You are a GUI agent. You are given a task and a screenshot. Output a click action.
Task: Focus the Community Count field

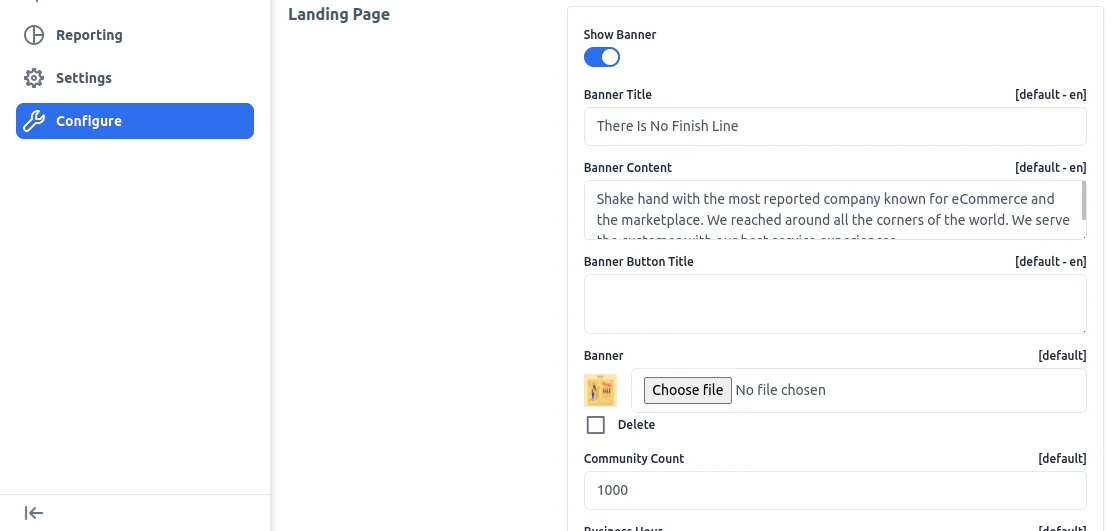pyautogui.click(x=835, y=490)
